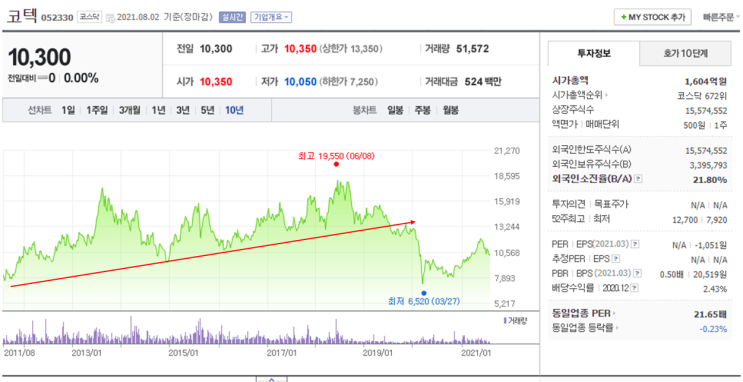743x382 pixels.
Task: Click the blue 최저 6,520 marker dot
Action: [424, 293]
